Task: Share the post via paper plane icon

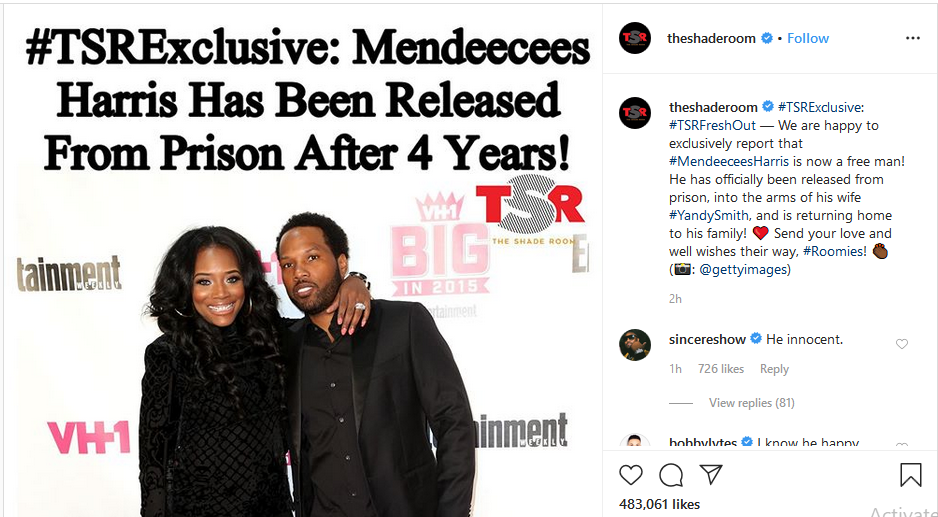Action: point(711,475)
